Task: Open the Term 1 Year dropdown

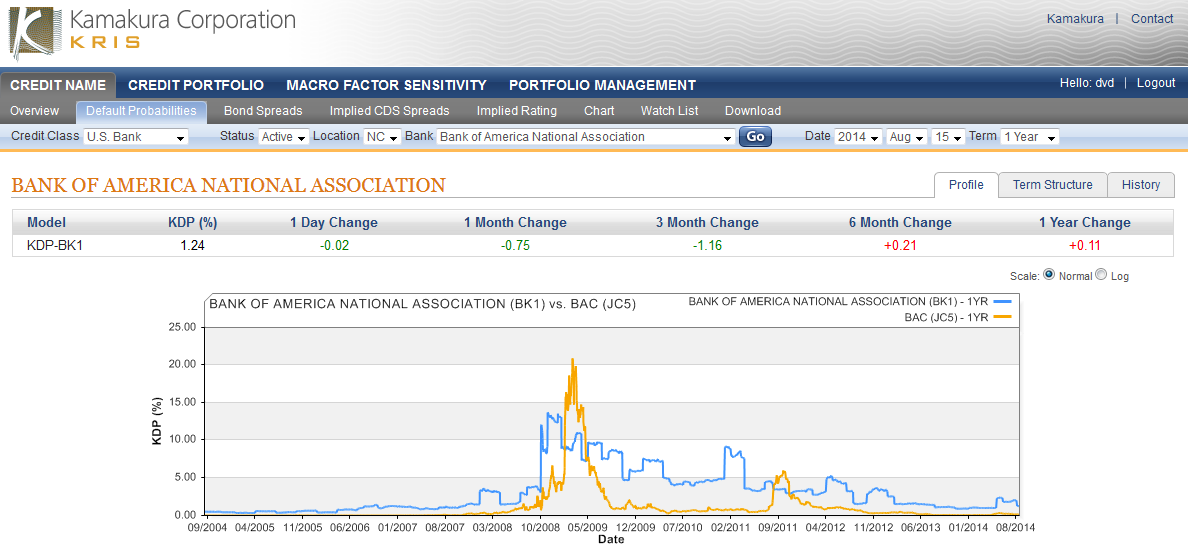Action: (x=1029, y=137)
